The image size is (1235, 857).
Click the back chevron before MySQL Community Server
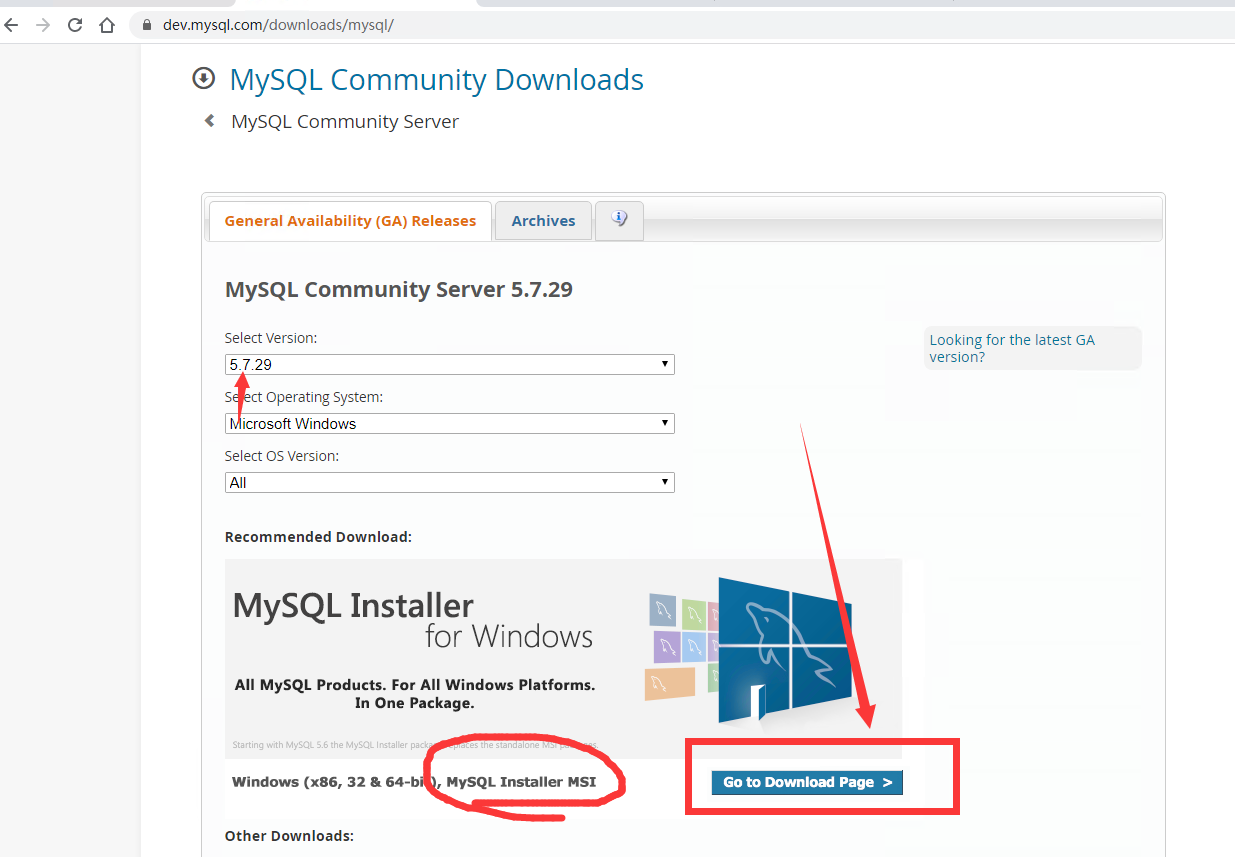click(x=210, y=121)
